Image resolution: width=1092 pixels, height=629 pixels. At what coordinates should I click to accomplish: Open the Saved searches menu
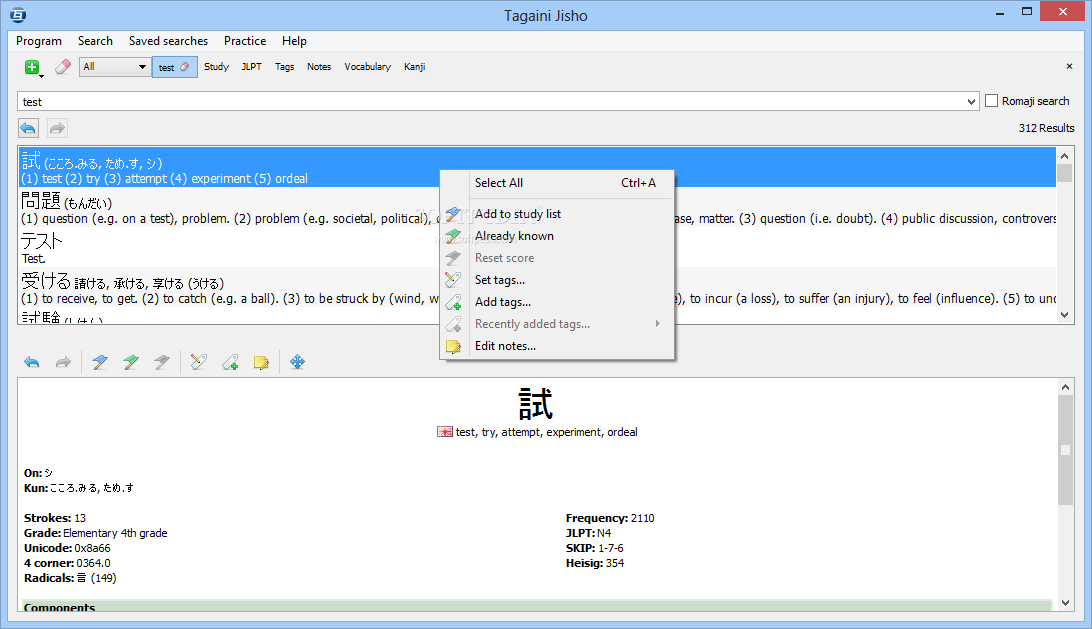[x=169, y=41]
